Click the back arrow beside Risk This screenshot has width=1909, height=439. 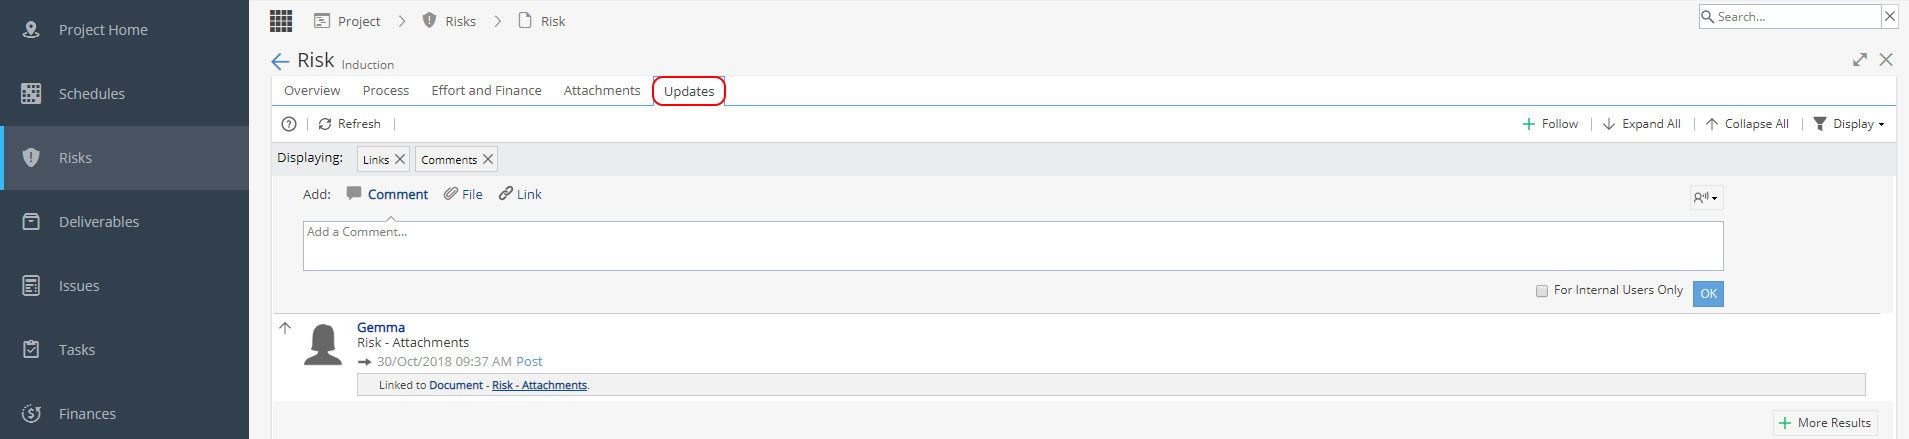[280, 61]
